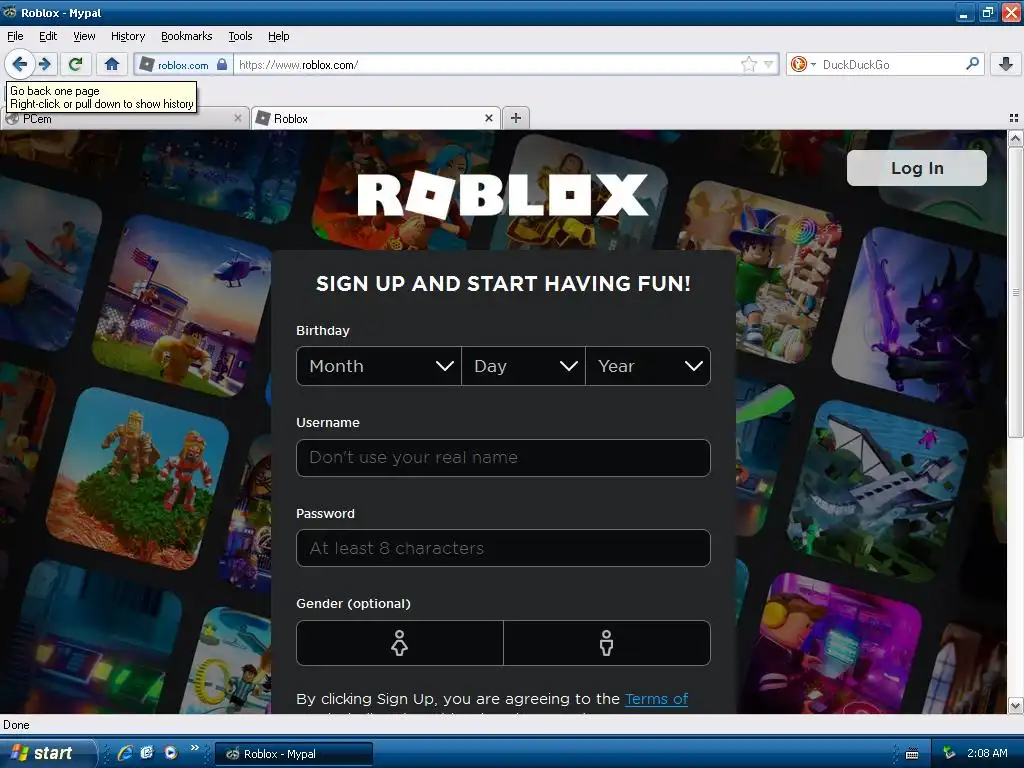Go back one page with back arrow
This screenshot has height=768, width=1024.
point(20,64)
